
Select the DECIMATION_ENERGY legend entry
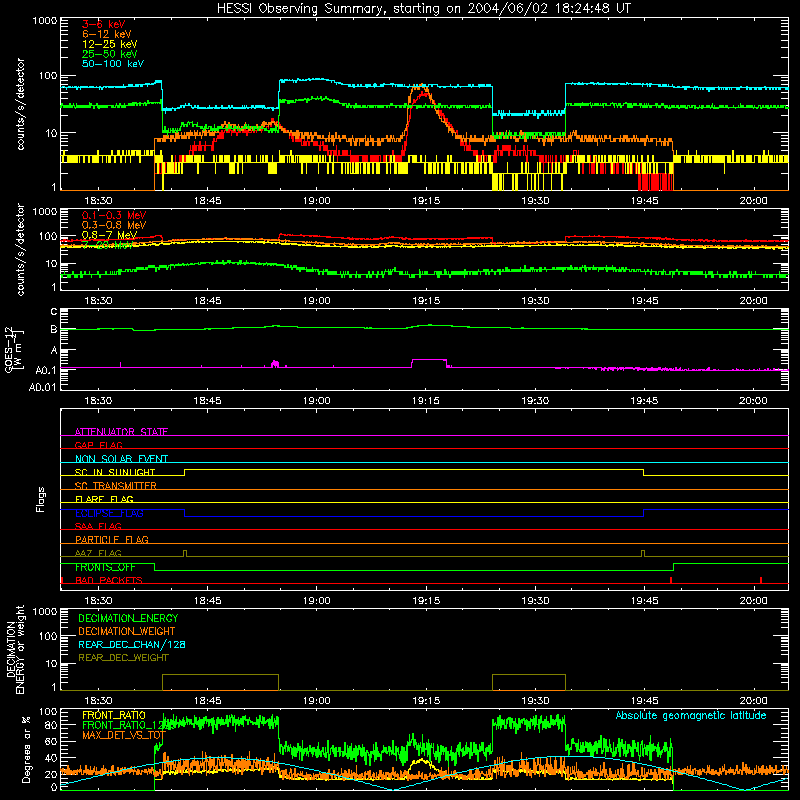[x=128, y=618]
